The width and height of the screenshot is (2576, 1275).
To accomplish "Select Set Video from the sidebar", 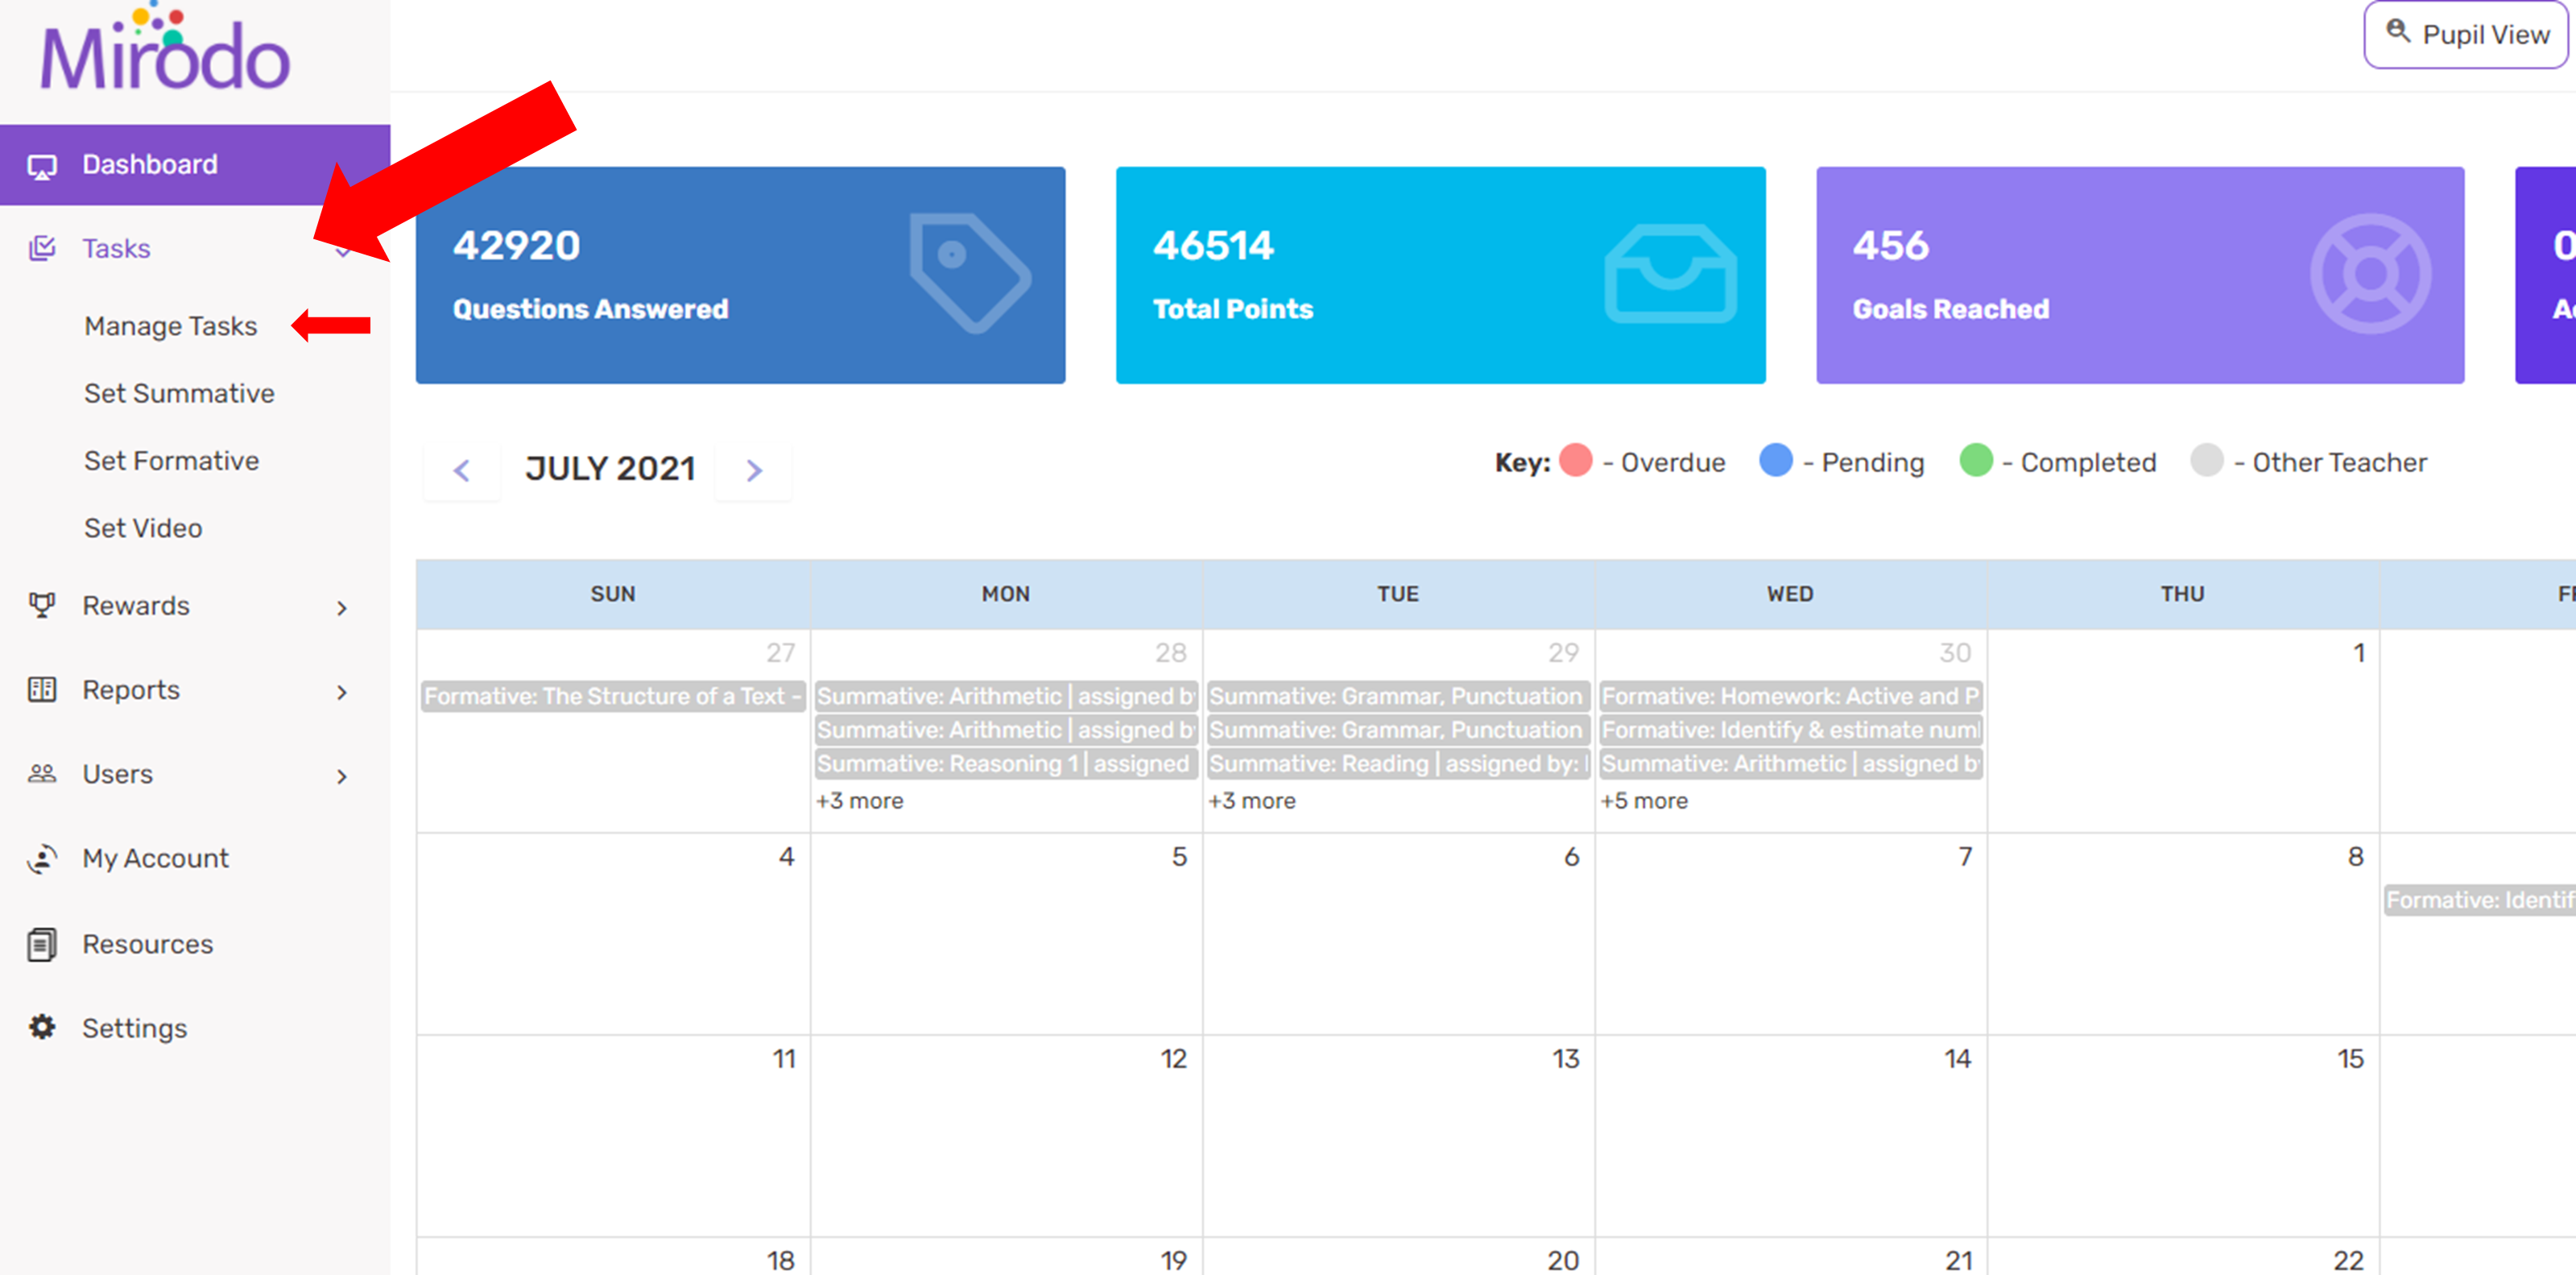I will click(143, 528).
